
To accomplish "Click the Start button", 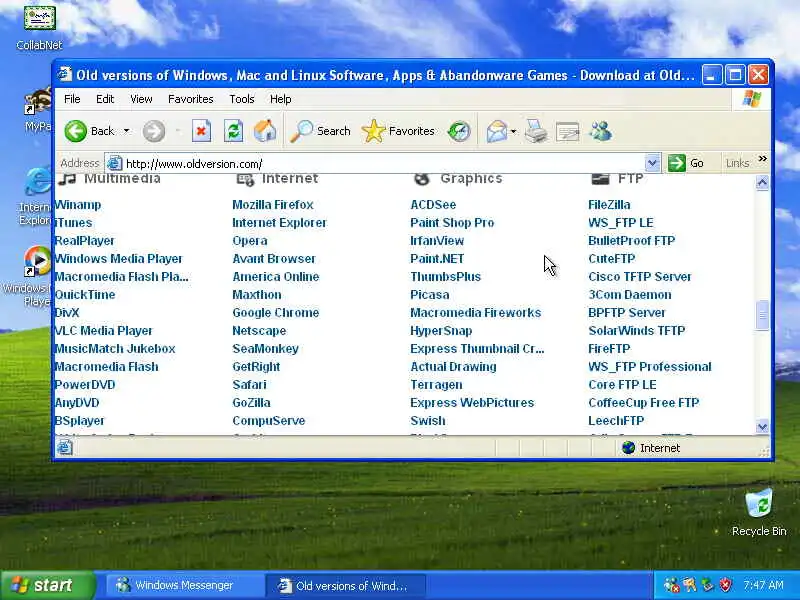I will point(48,585).
